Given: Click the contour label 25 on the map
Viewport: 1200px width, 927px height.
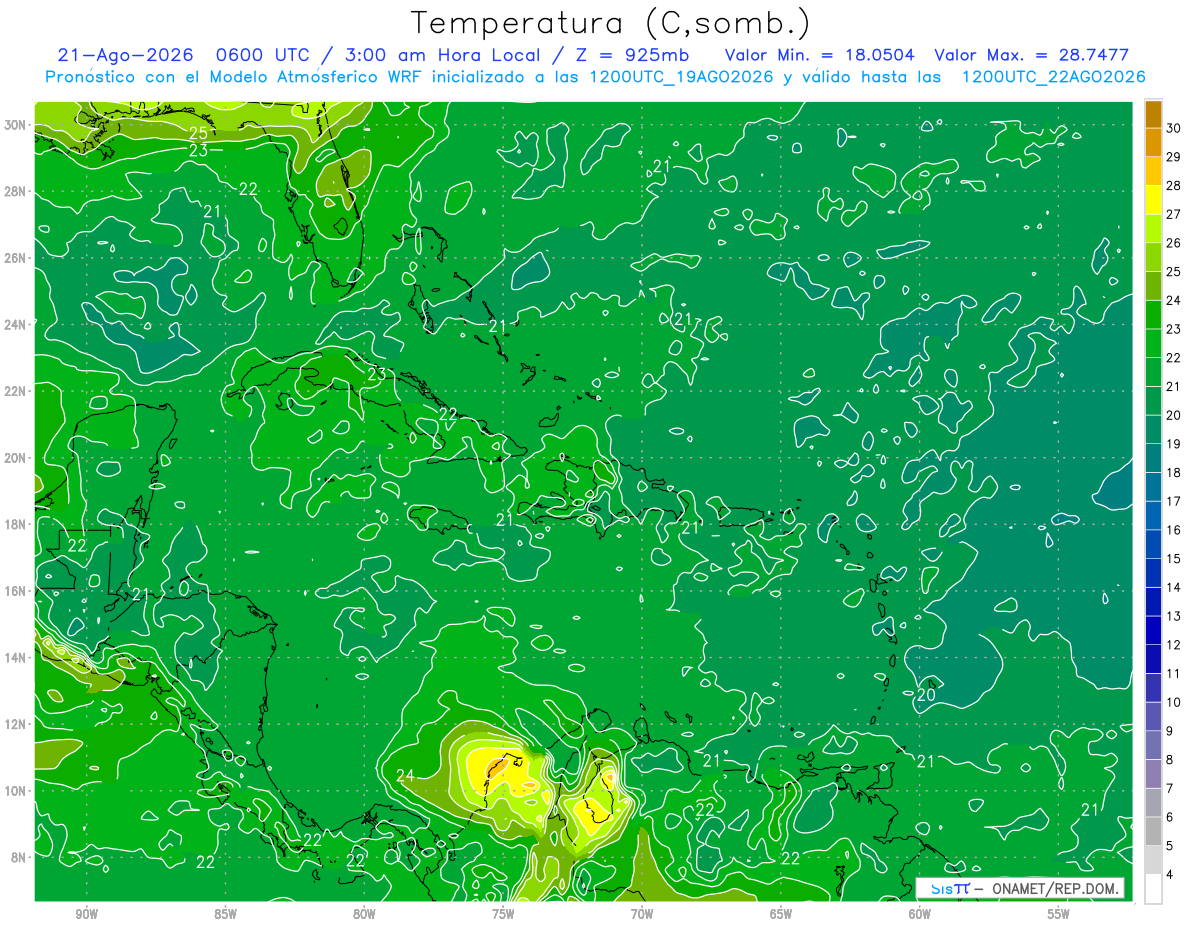Looking at the screenshot, I should (x=198, y=133).
